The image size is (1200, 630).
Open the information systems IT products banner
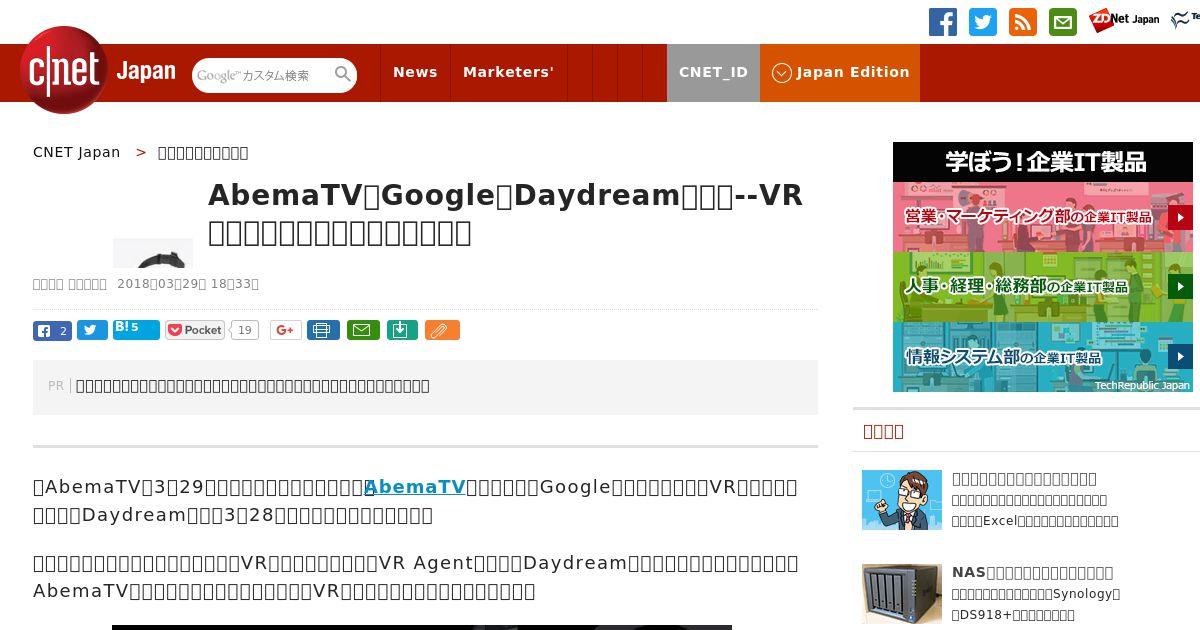[1043, 357]
